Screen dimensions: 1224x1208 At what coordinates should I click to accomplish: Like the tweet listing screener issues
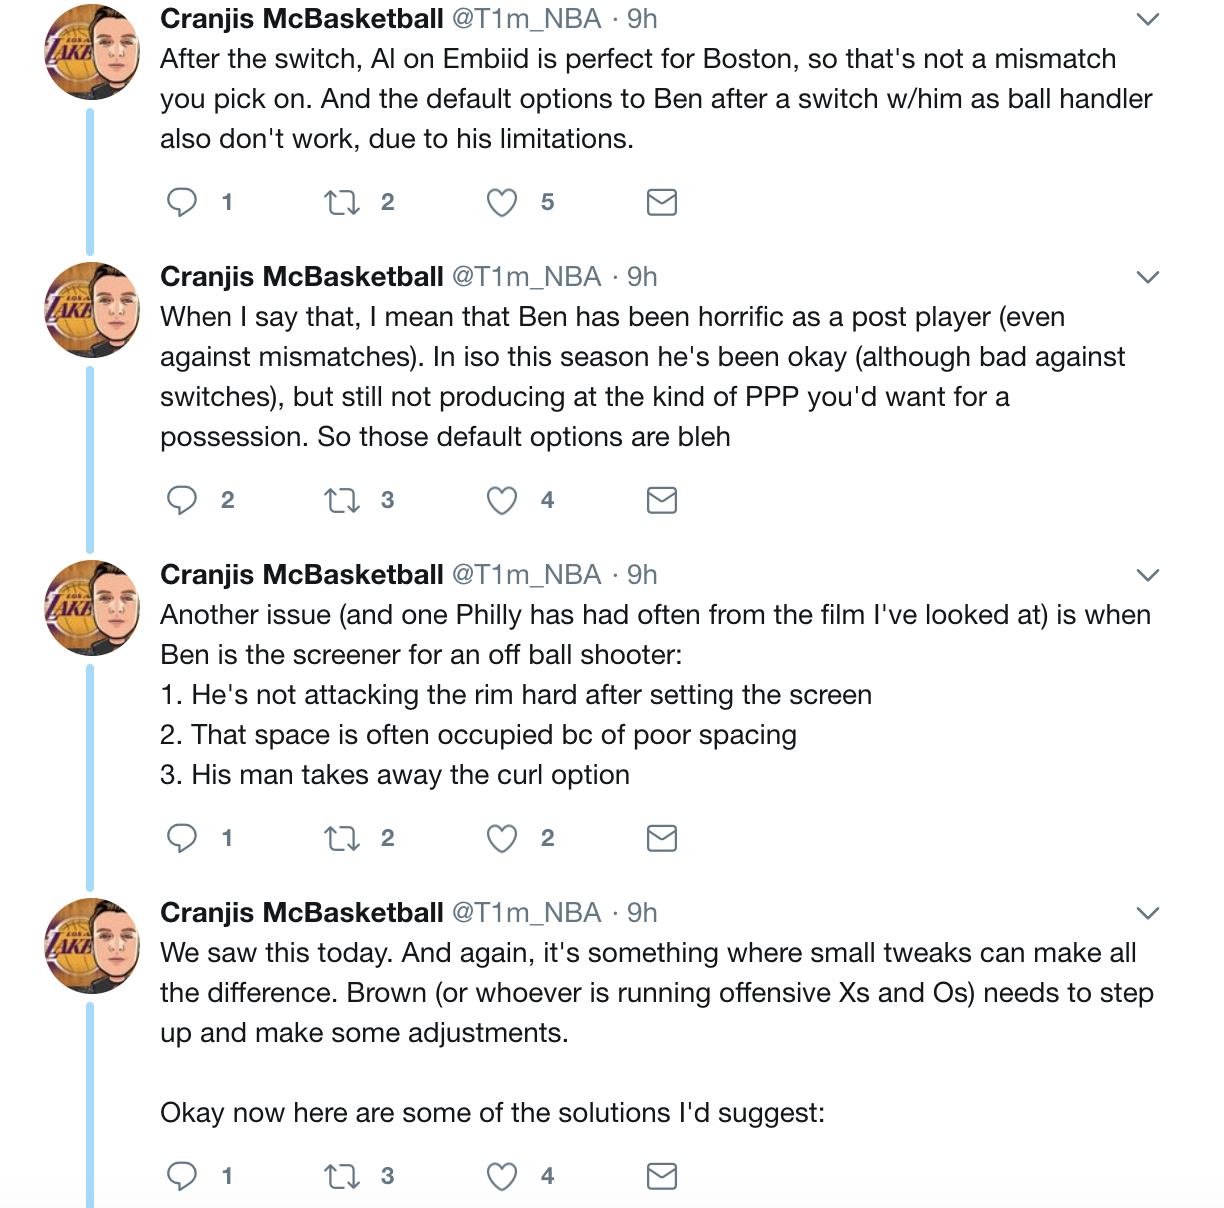tap(502, 838)
